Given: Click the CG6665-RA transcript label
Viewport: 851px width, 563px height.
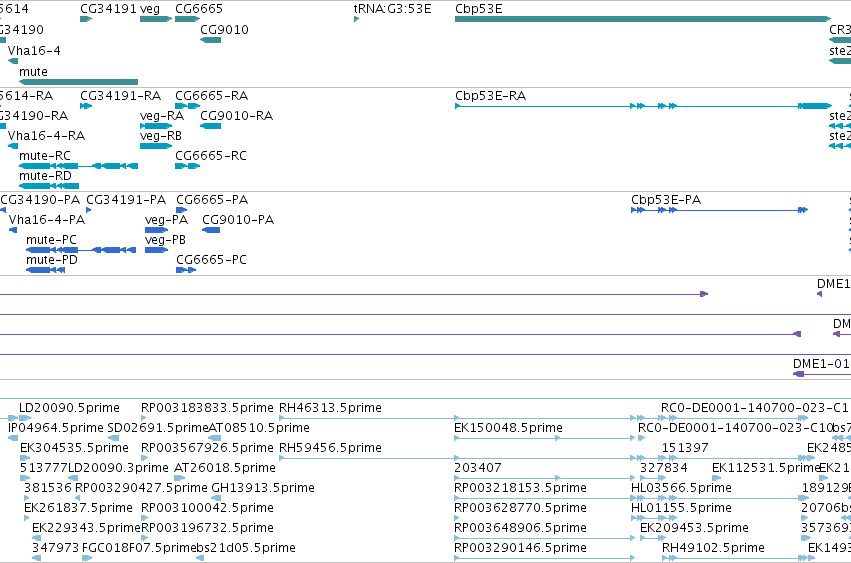Looking at the screenshot, I should [x=212, y=96].
